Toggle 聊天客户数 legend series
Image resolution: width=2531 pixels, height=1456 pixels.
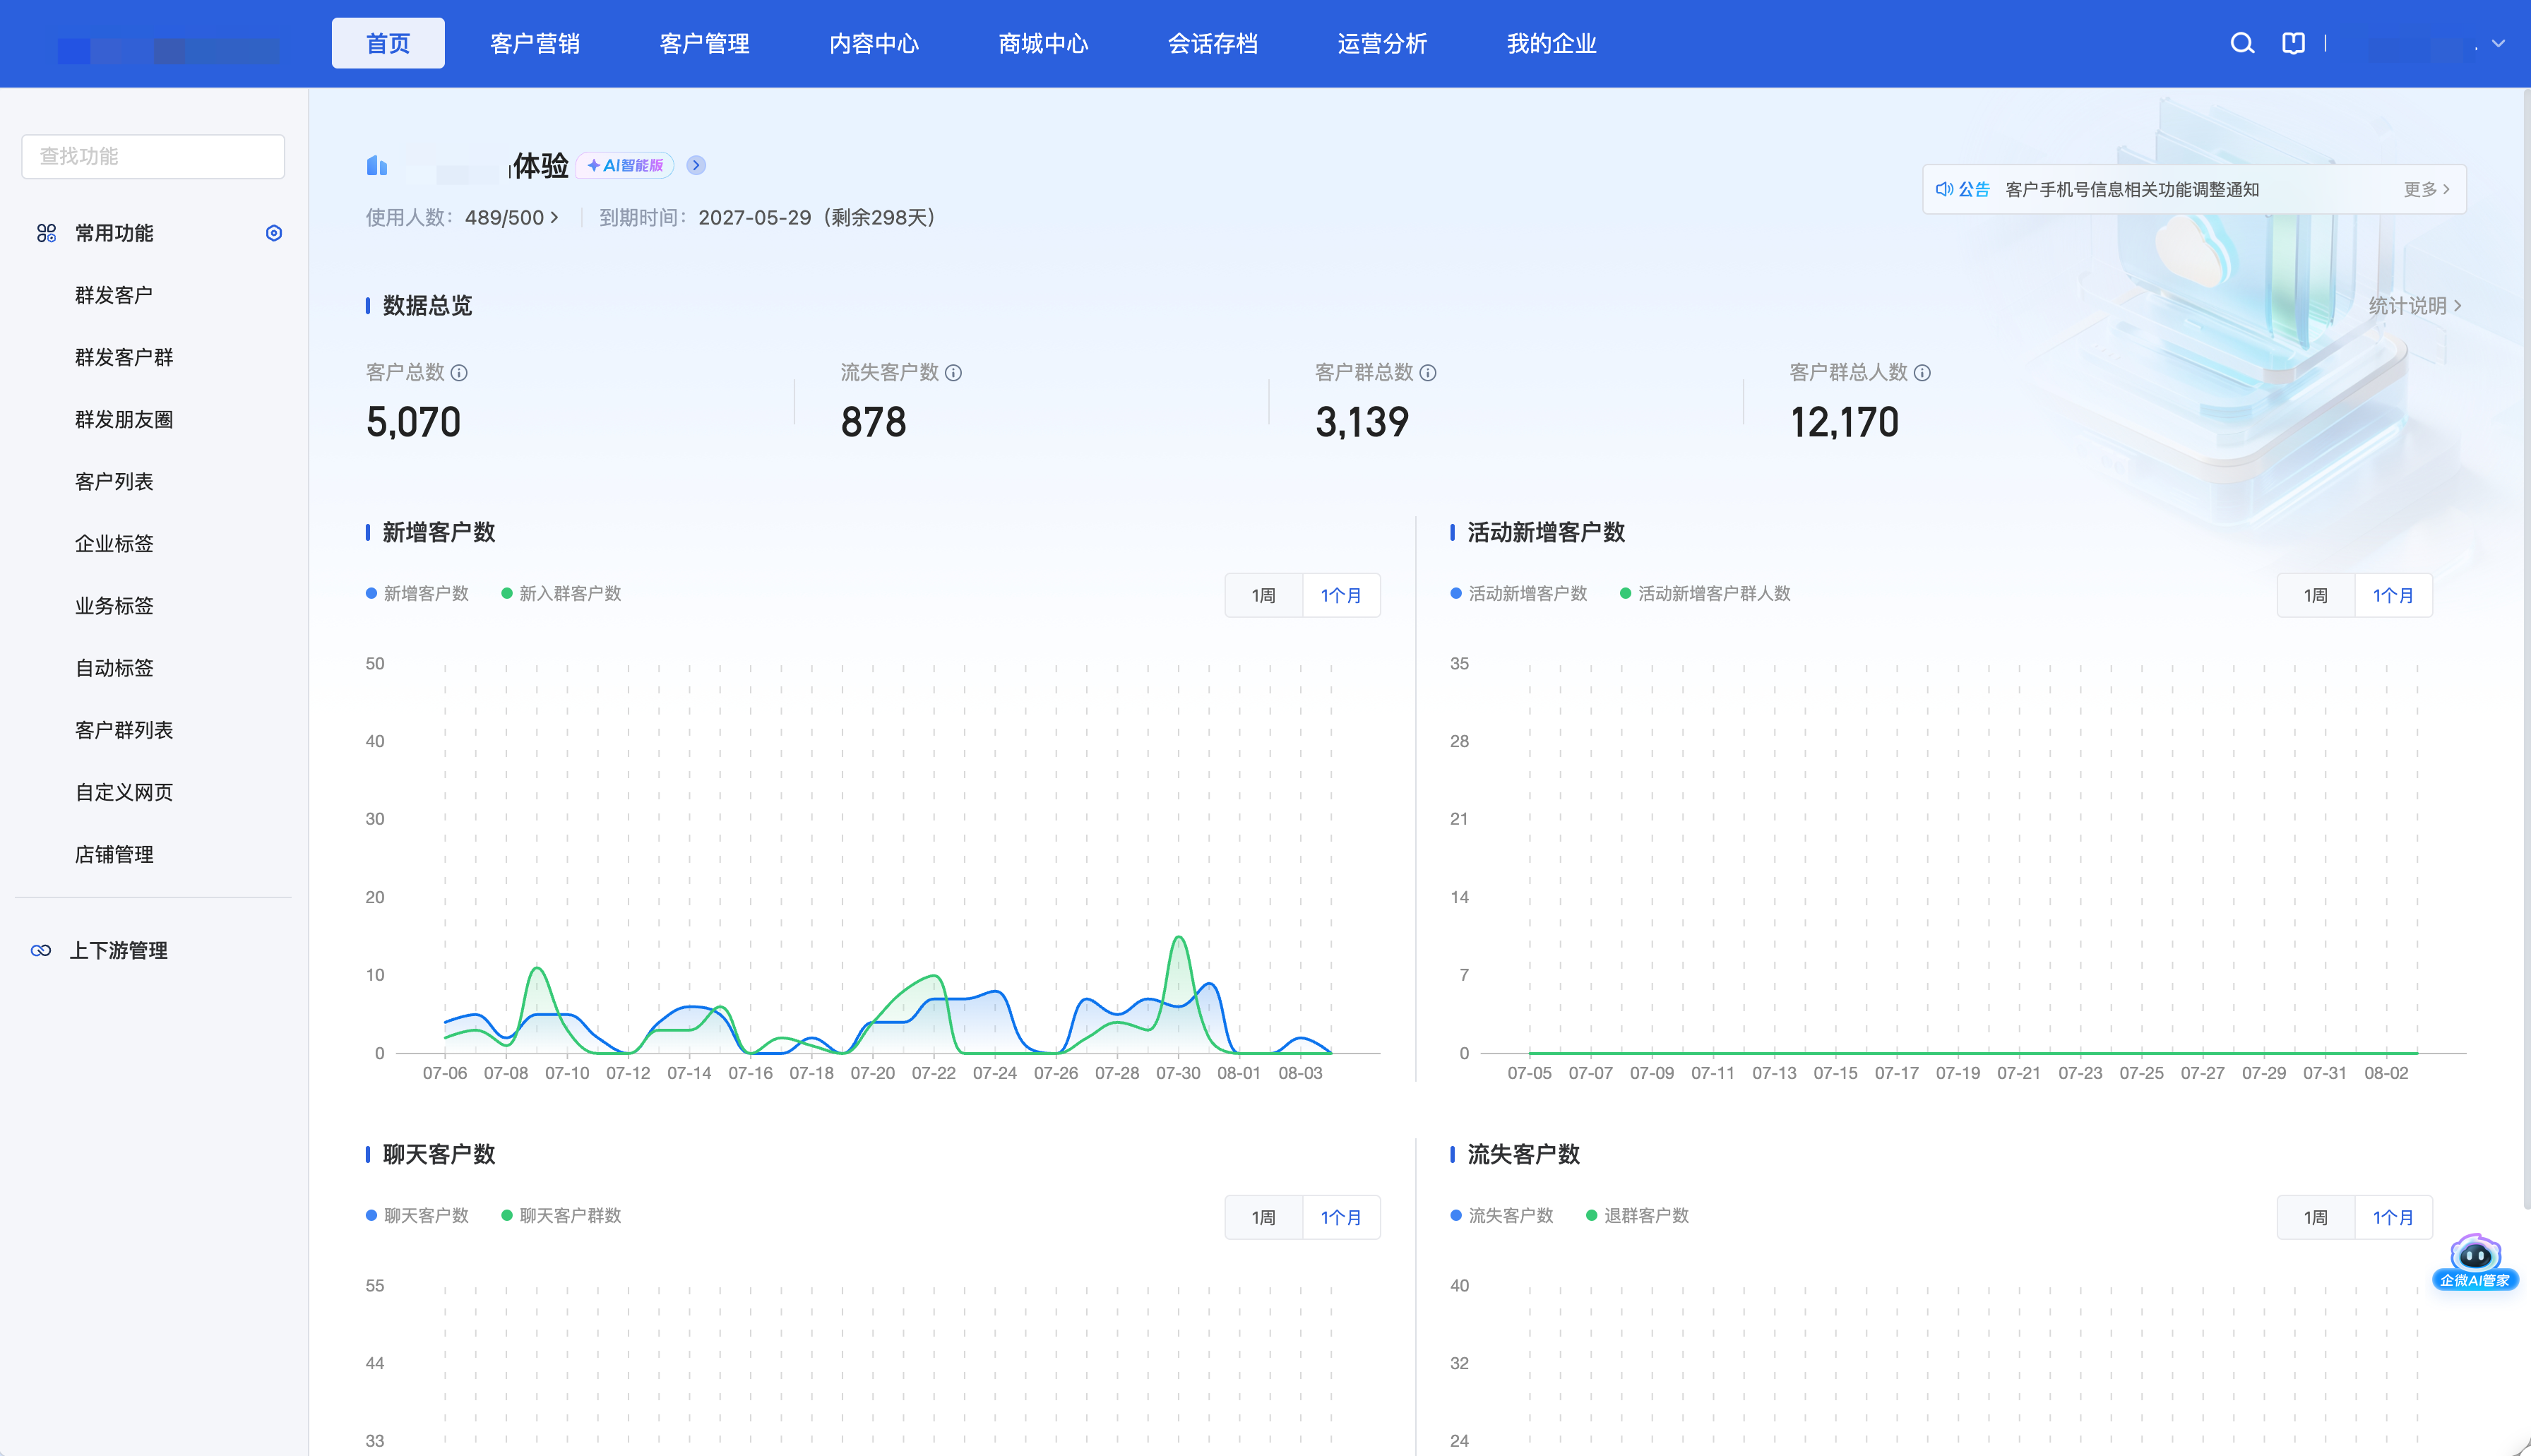click(417, 1216)
